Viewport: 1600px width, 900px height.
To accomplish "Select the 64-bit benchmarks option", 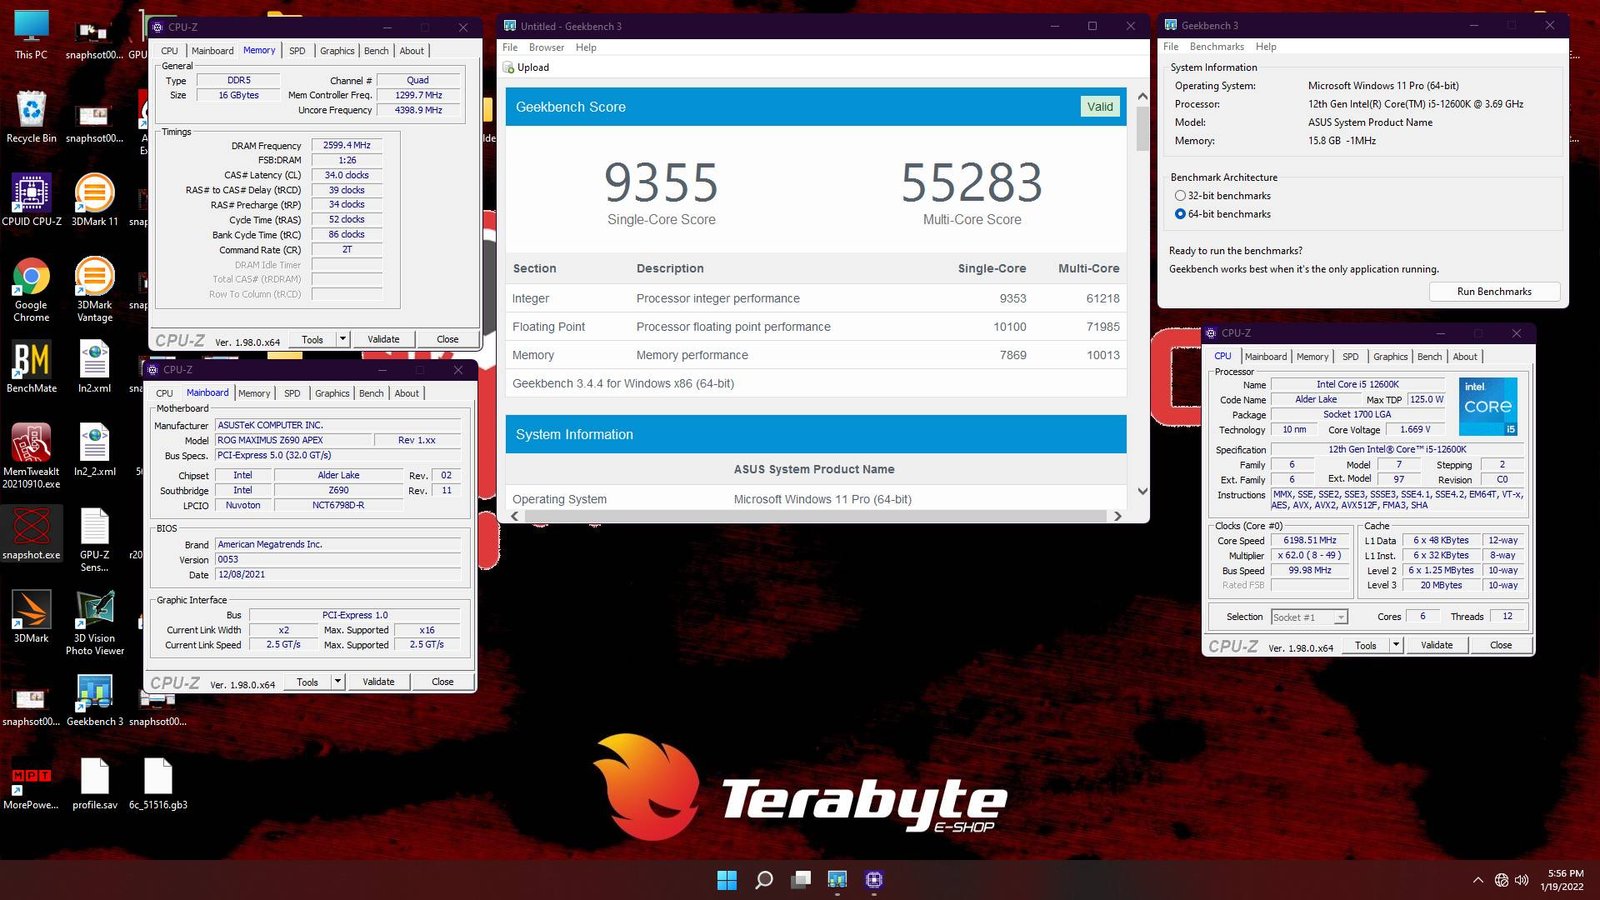I will [1181, 214].
